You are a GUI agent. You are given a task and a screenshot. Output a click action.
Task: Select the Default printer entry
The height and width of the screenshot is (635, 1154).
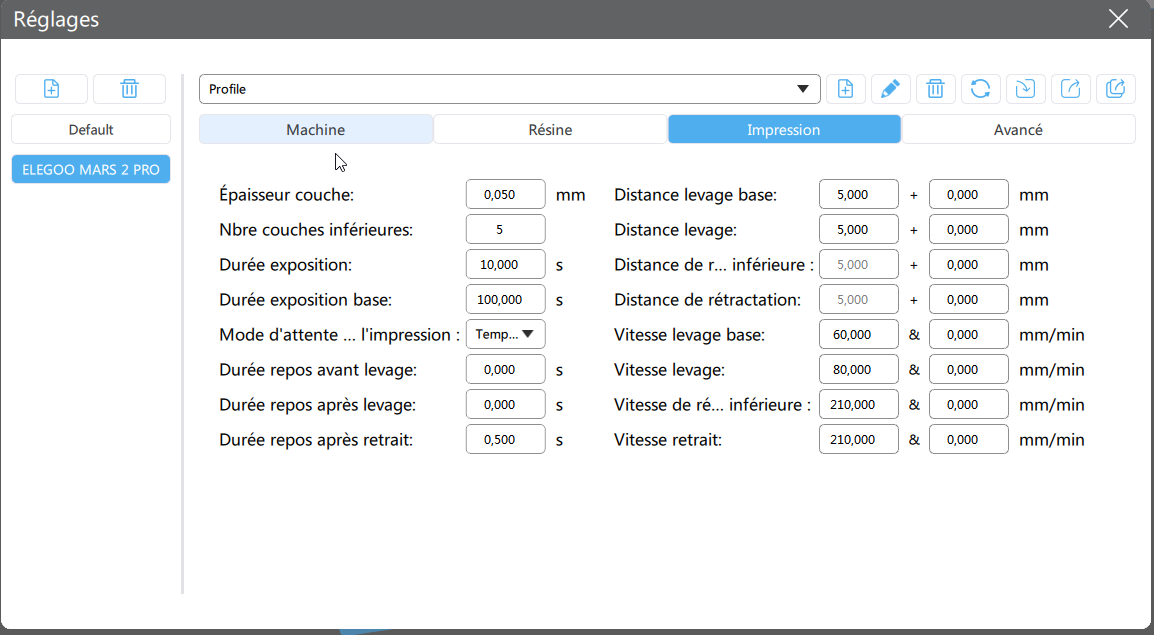click(91, 130)
